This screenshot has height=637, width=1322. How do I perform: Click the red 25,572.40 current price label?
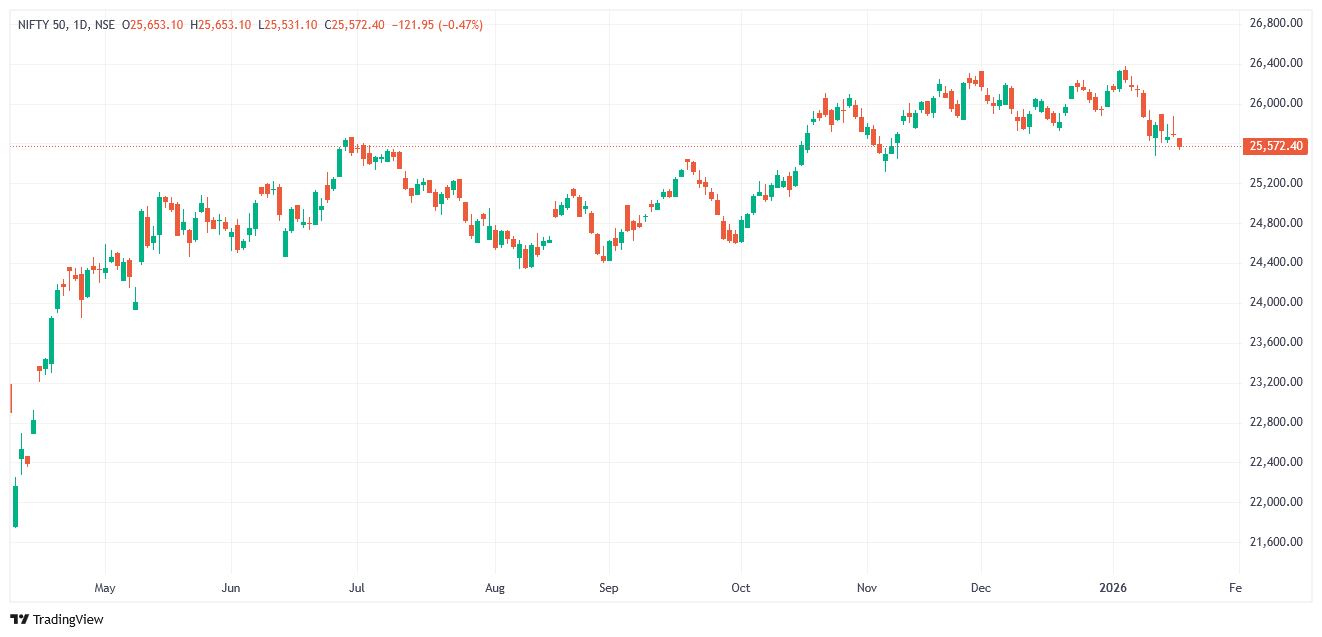1276,147
